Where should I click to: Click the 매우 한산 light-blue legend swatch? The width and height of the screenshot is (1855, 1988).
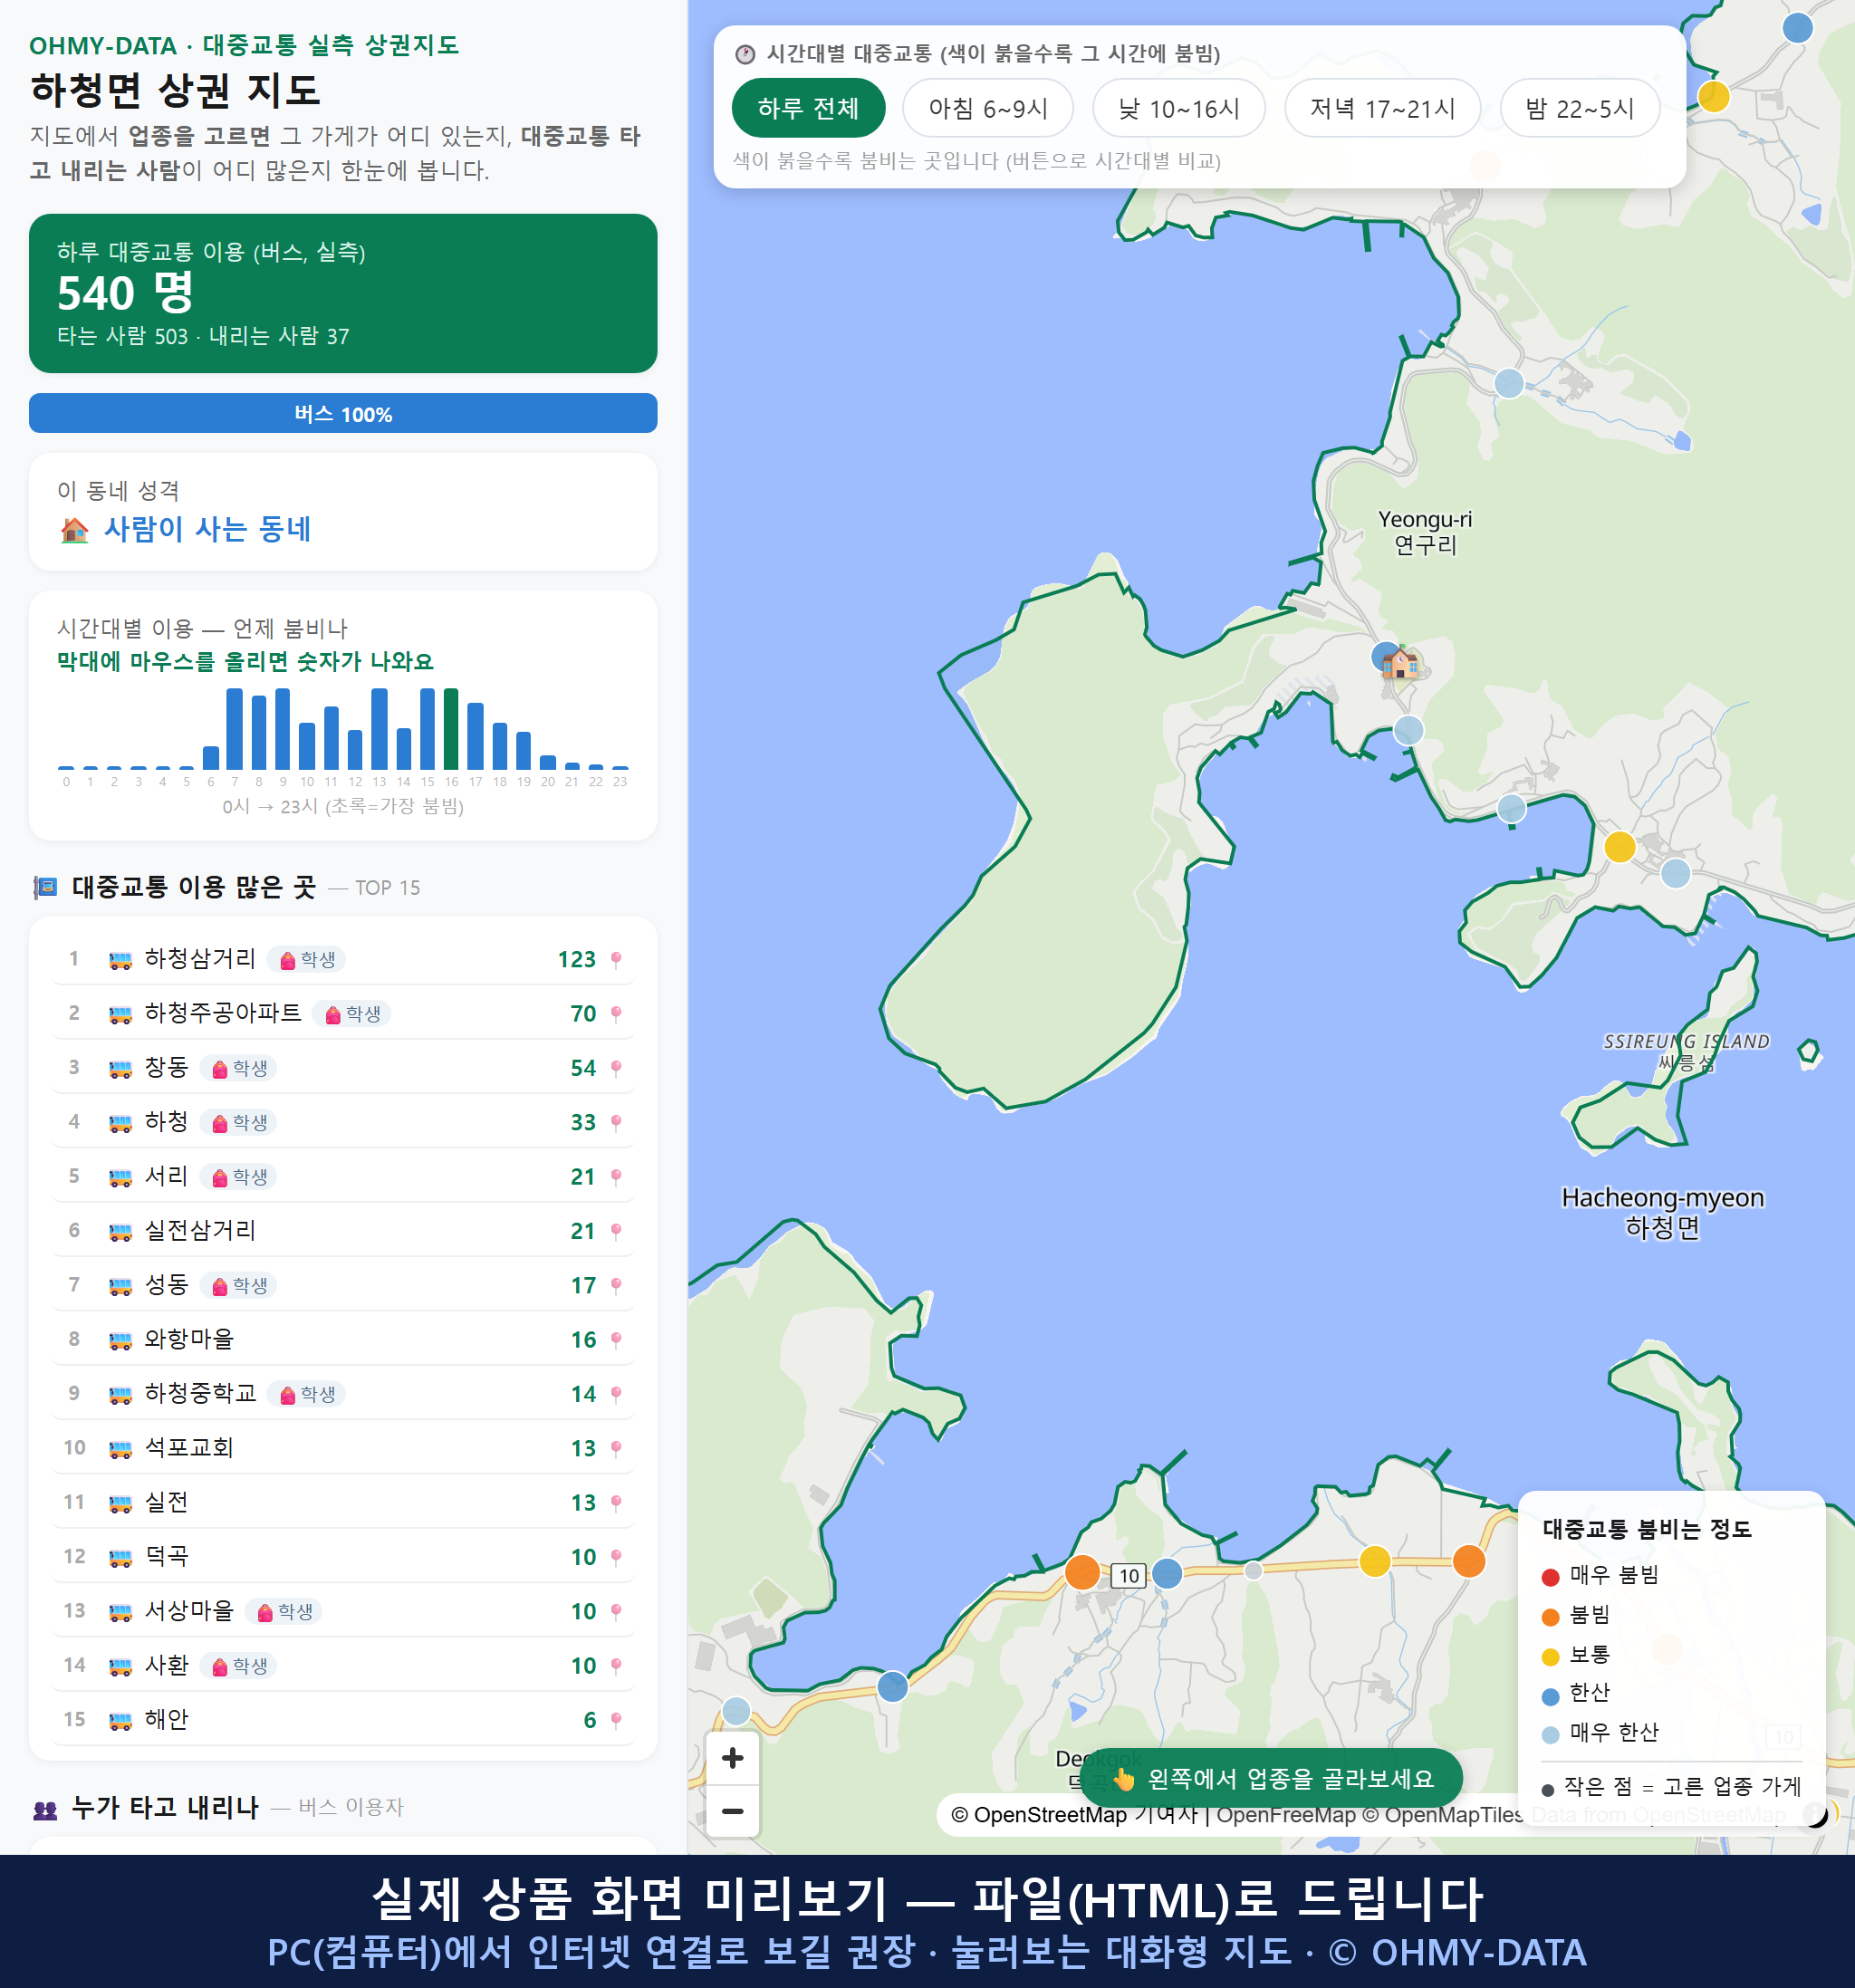1550,1735
